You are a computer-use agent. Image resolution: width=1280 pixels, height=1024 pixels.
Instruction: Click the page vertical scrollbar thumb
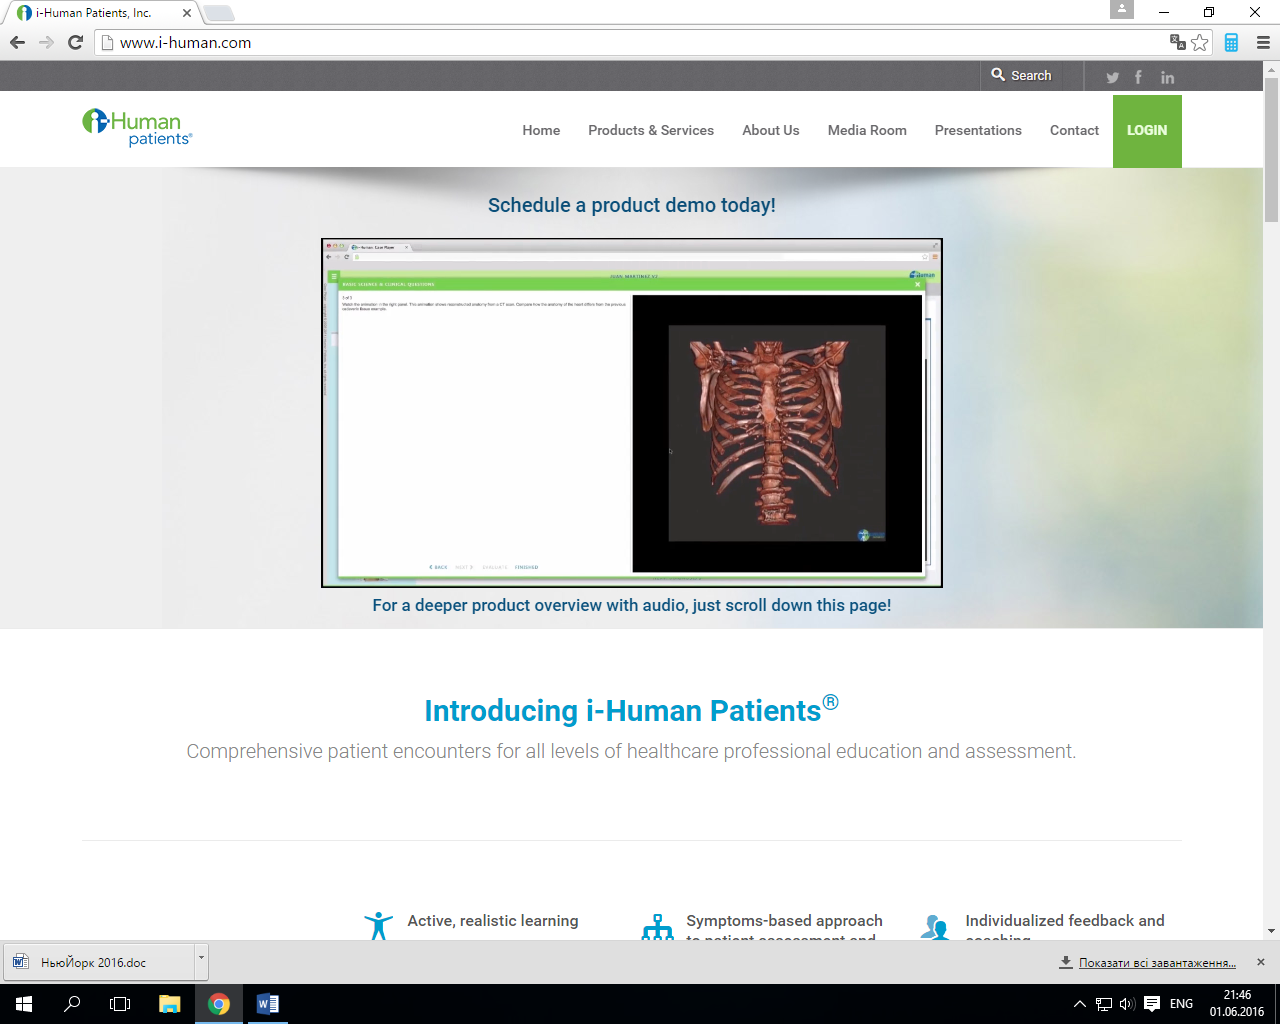(1271, 150)
